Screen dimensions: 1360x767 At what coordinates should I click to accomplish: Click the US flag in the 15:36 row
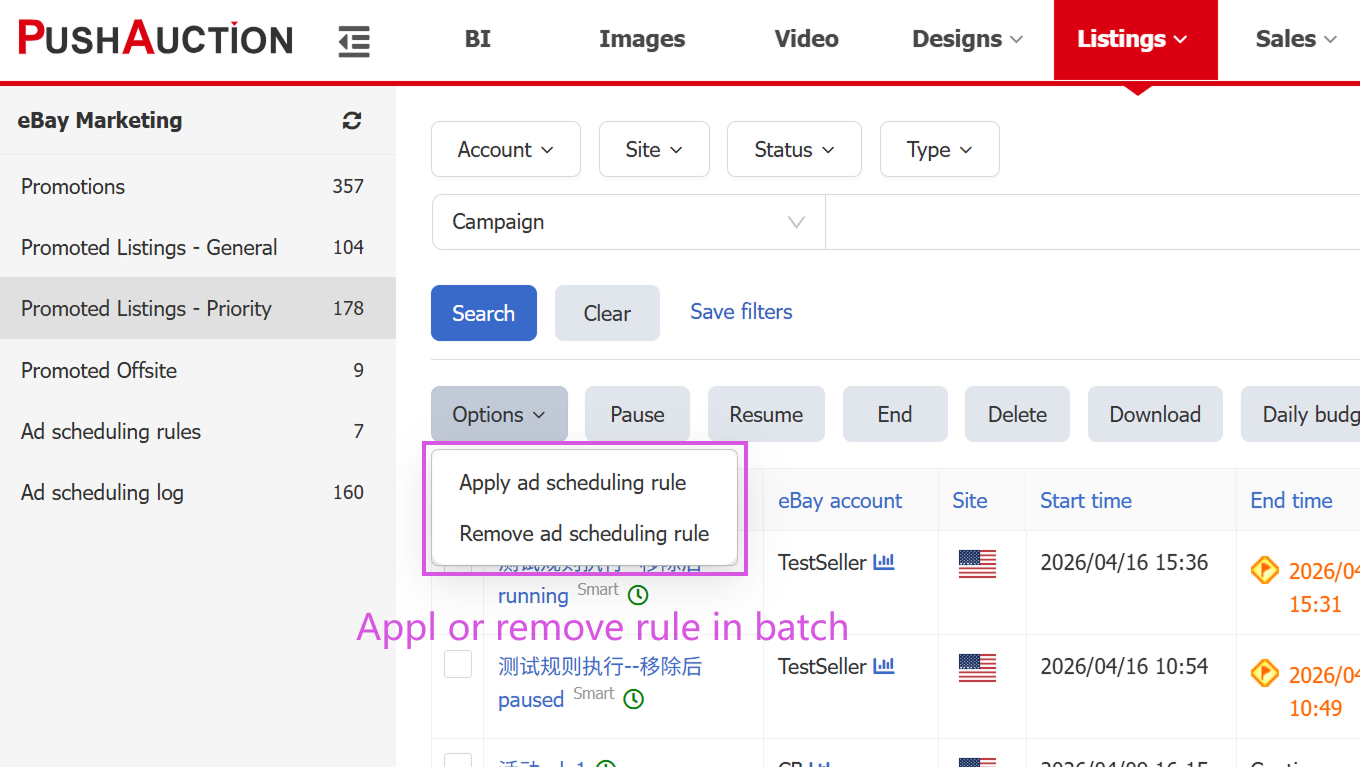pos(977,564)
